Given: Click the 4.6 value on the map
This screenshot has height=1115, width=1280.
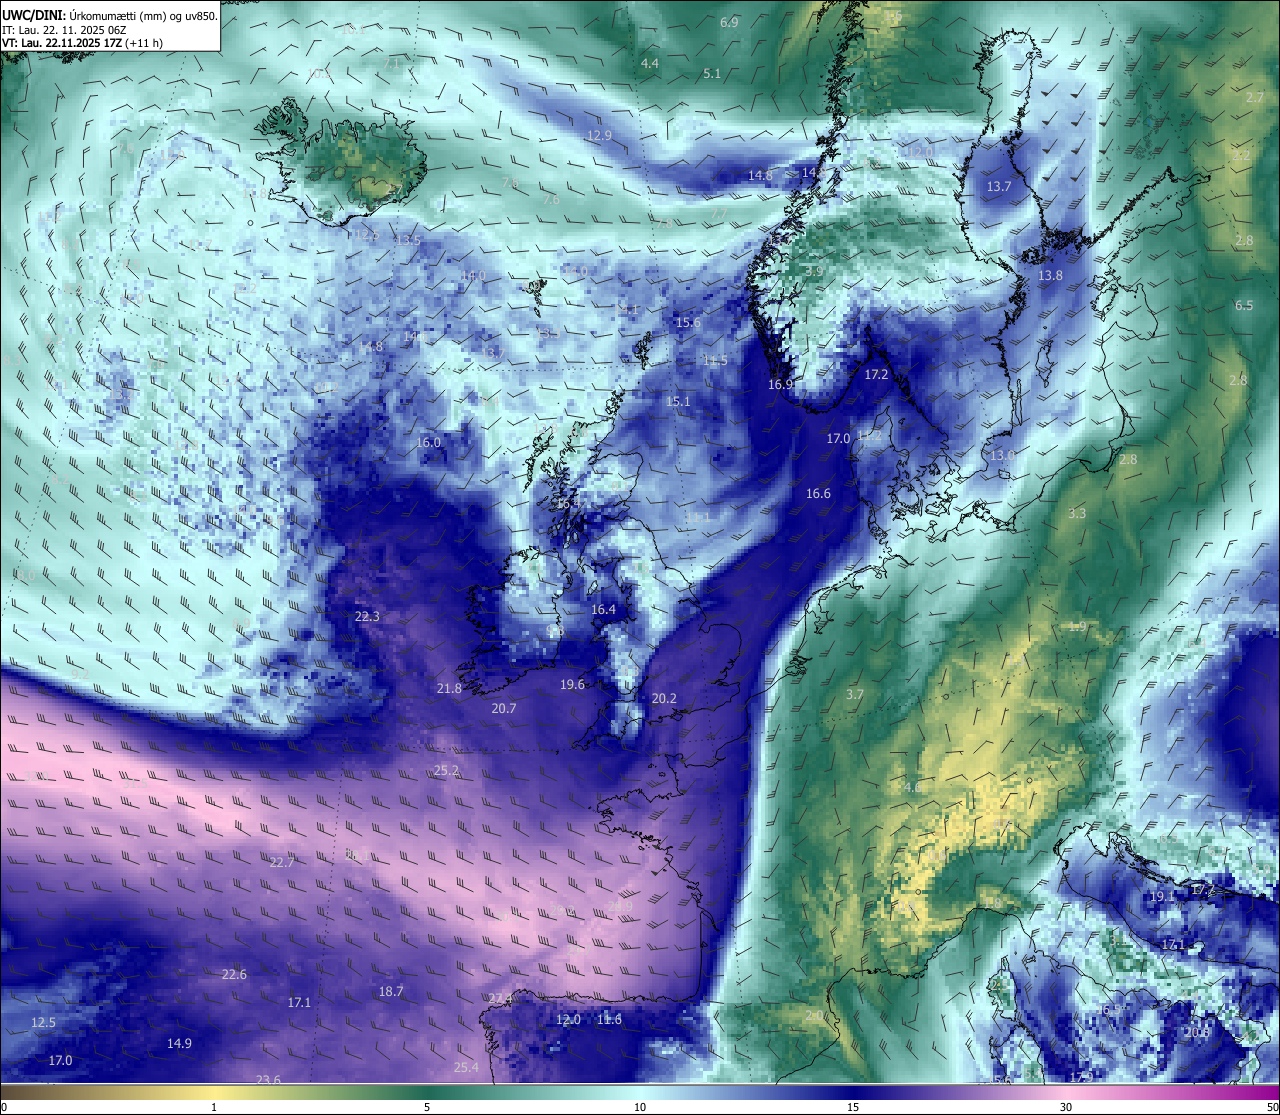Looking at the screenshot, I should 913,787.
